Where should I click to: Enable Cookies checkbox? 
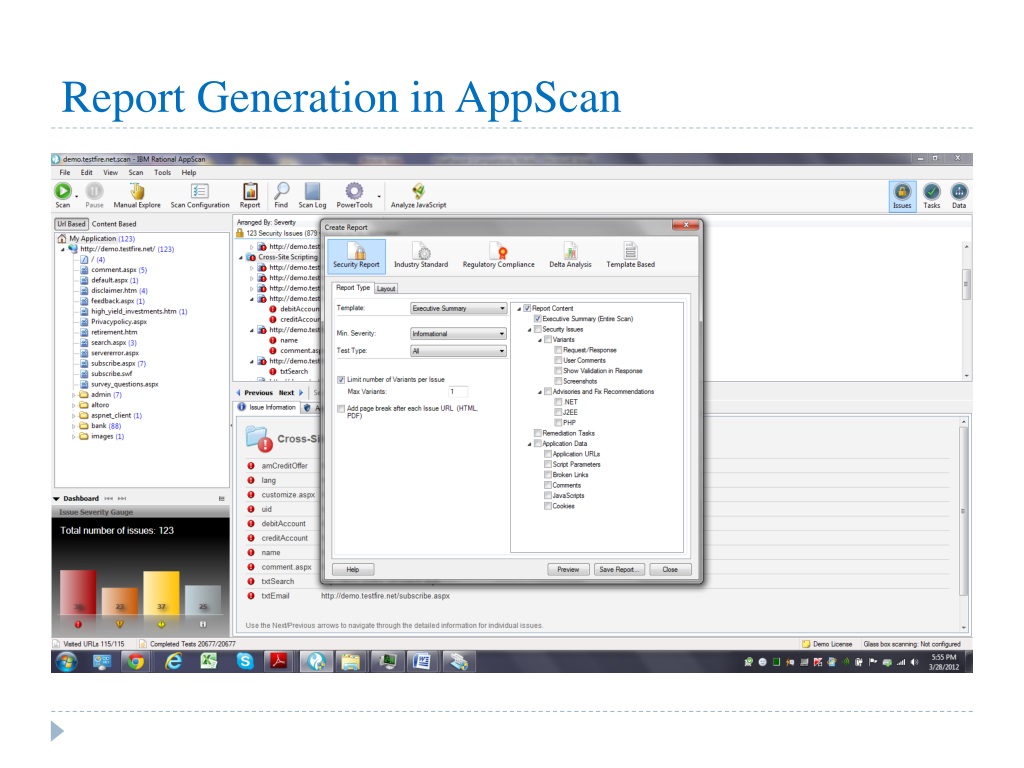pyautogui.click(x=548, y=506)
